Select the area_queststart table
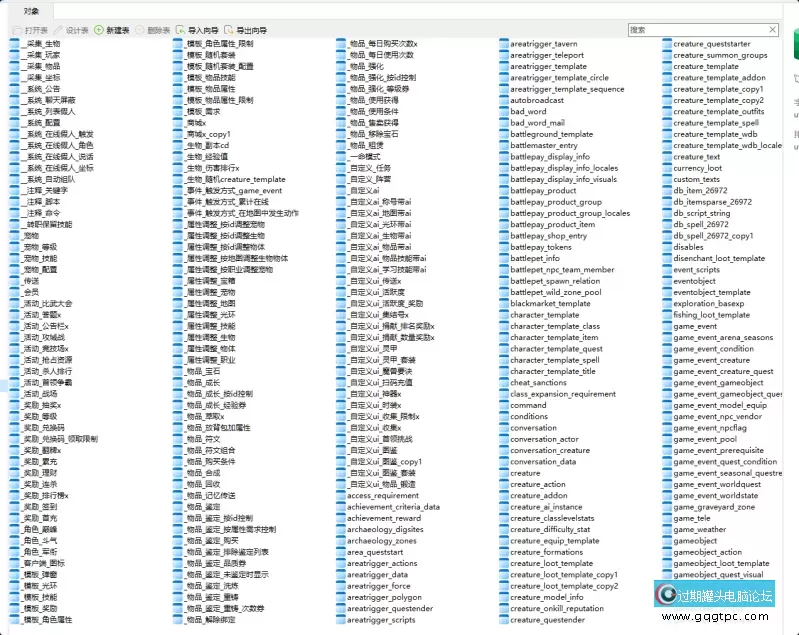The height and width of the screenshot is (635, 799). tap(375, 551)
